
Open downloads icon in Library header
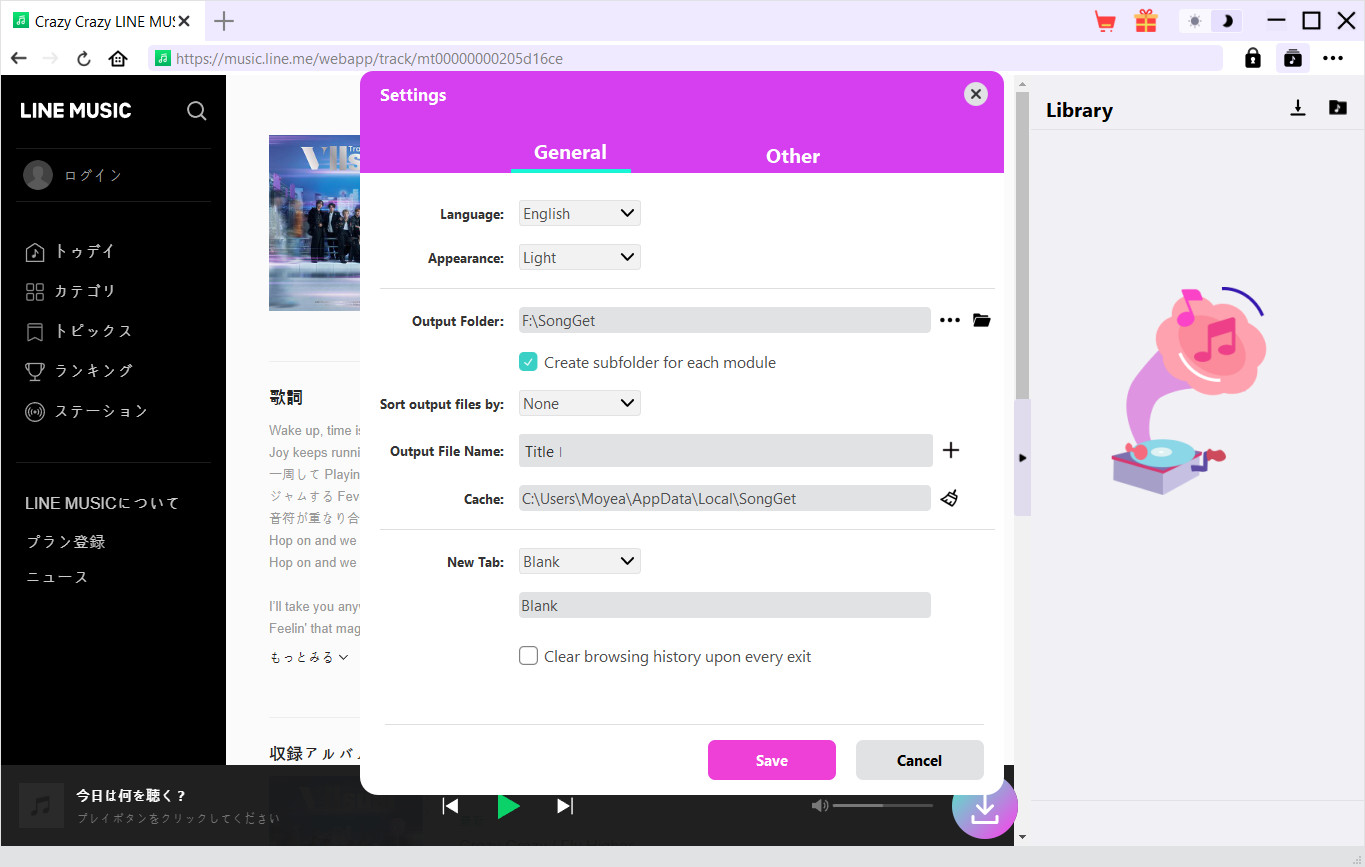coord(1298,108)
